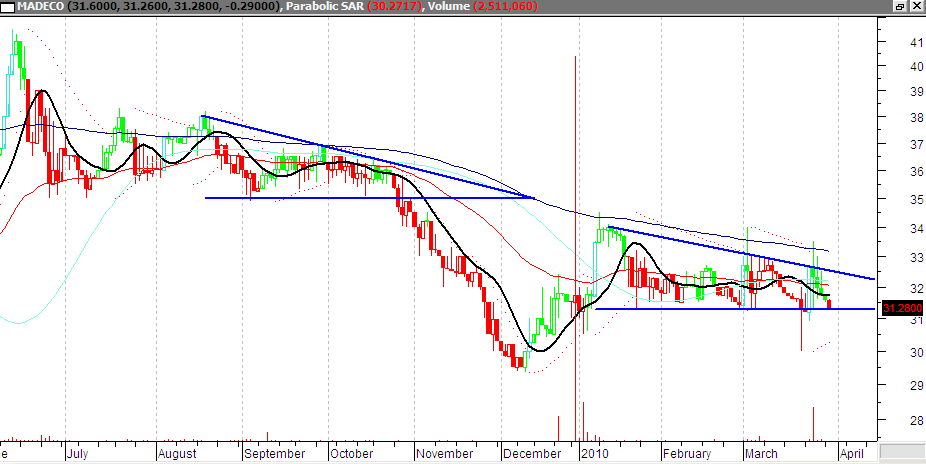Close the MADECO chart window
Viewport: 926px width, 464px height.
915,6
